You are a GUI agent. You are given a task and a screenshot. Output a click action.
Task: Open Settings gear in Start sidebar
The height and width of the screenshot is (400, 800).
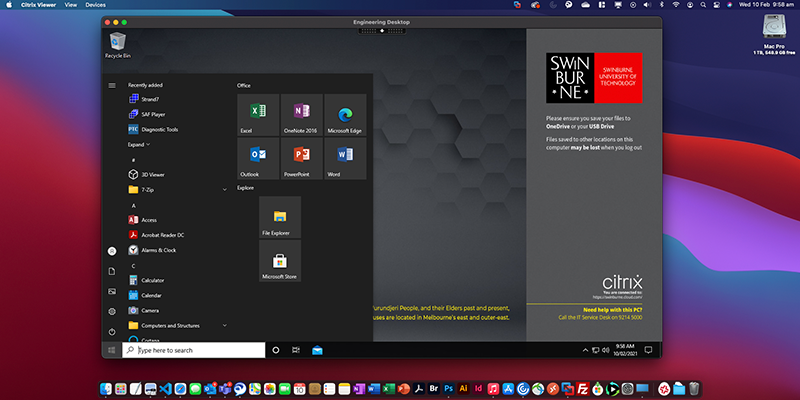pos(112,311)
